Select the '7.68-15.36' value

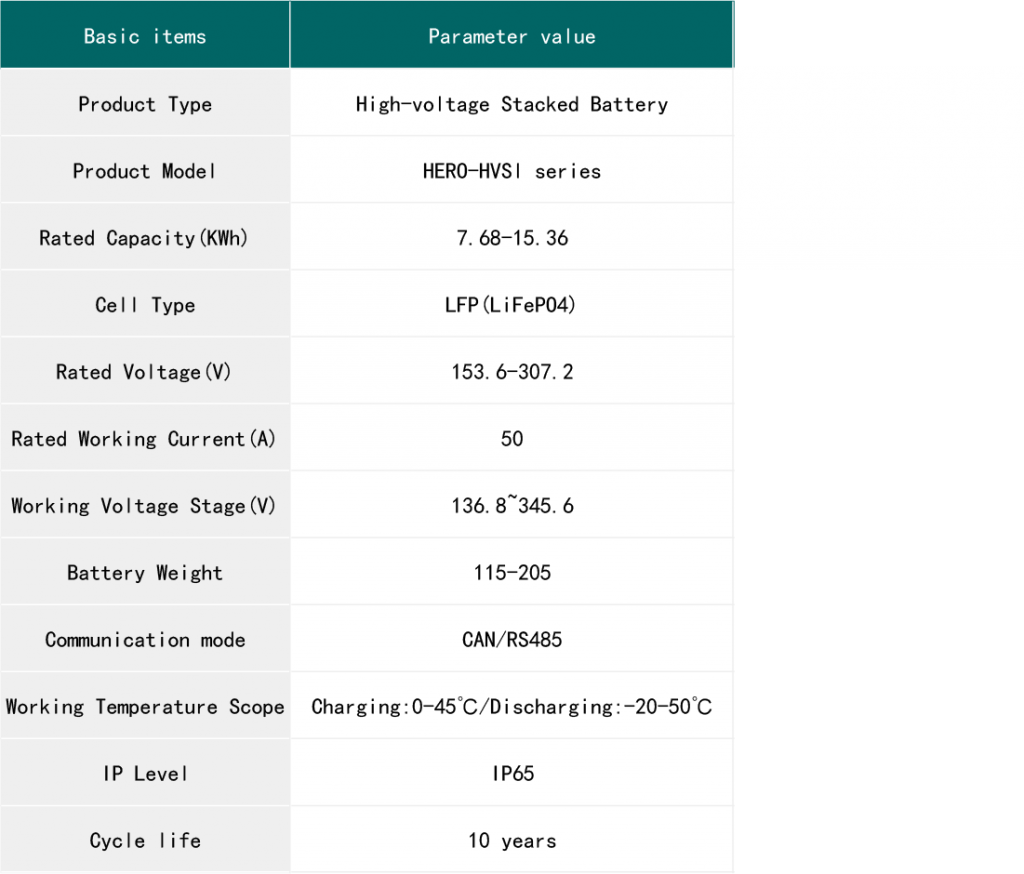(x=512, y=238)
